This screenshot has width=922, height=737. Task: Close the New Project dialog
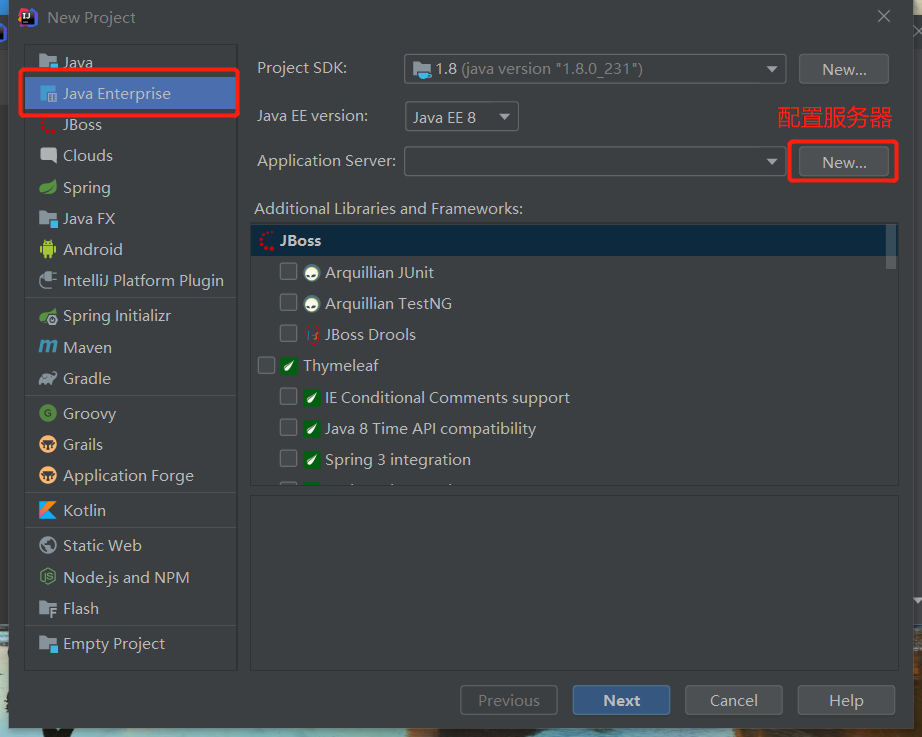883,16
